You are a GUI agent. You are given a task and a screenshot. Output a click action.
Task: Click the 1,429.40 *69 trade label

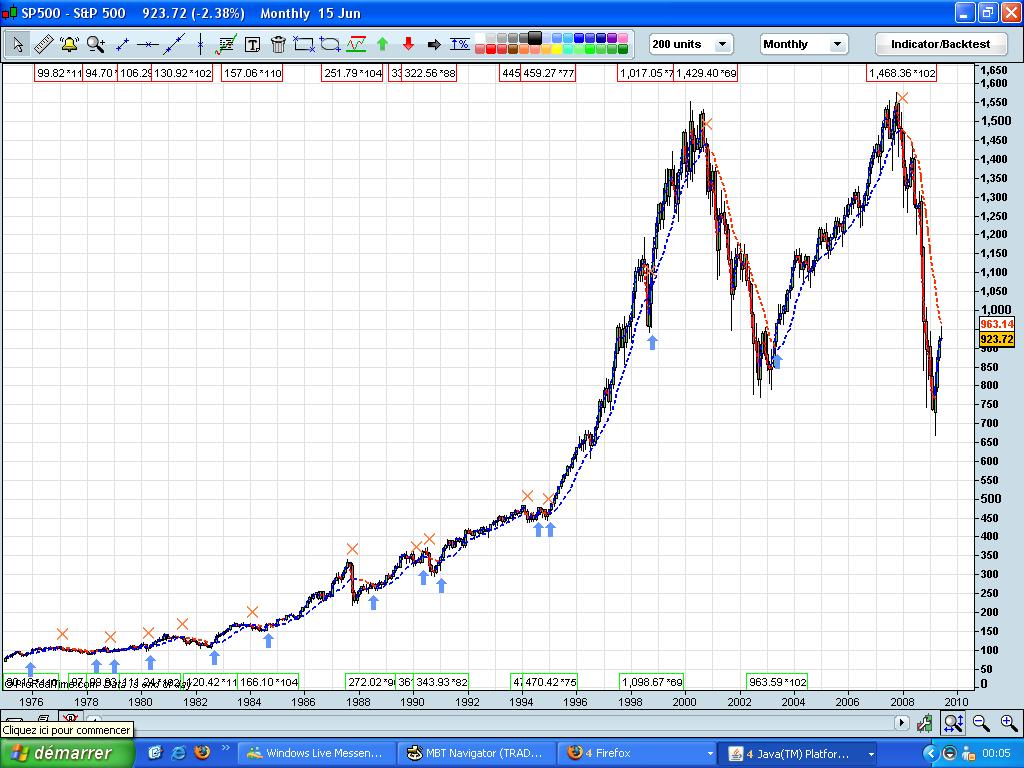tap(706, 73)
